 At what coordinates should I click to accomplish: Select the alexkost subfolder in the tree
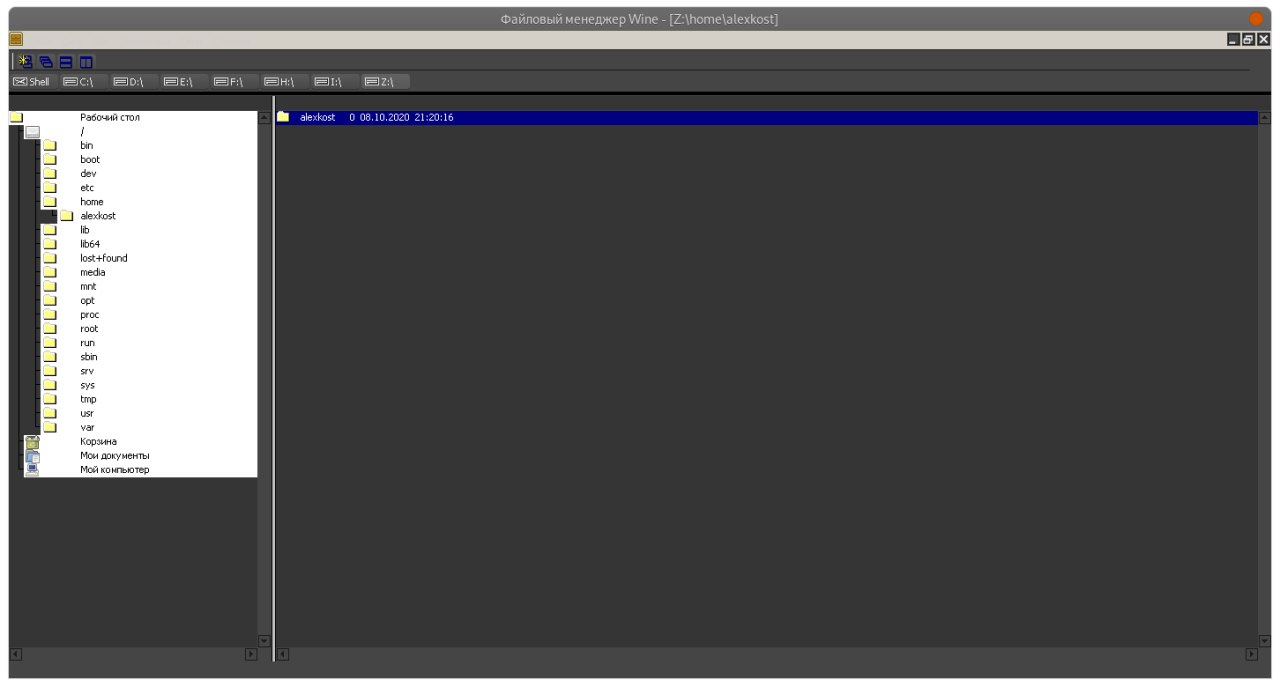98,216
